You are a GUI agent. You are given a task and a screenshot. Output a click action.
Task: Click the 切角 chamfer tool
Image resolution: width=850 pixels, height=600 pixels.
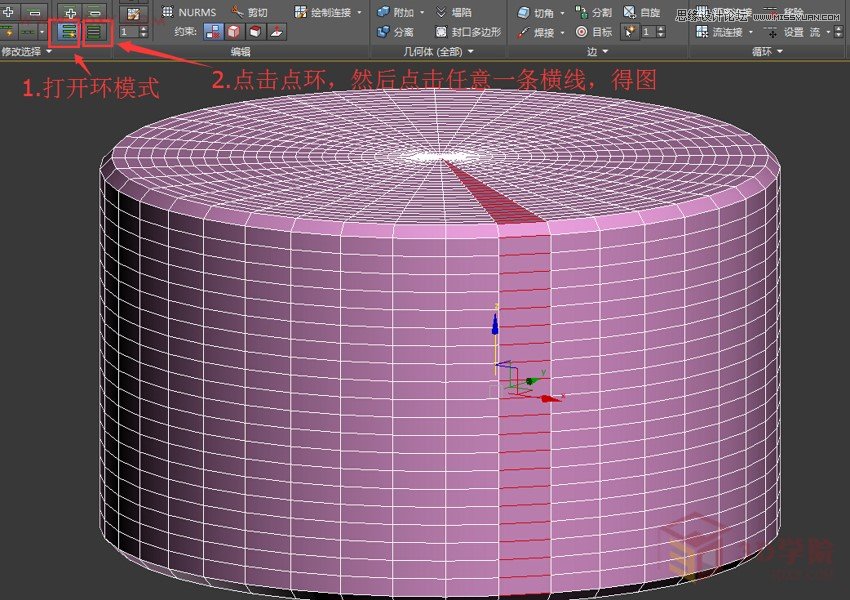pyautogui.click(x=536, y=12)
